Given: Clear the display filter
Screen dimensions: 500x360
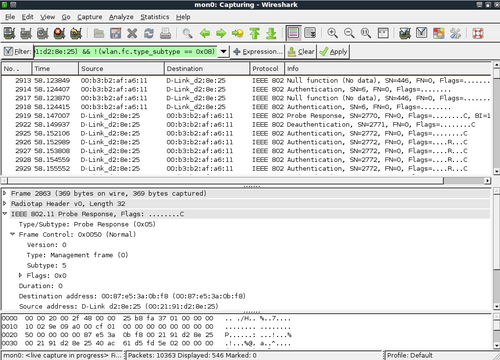Looking at the screenshot, I should pyautogui.click(x=301, y=52).
